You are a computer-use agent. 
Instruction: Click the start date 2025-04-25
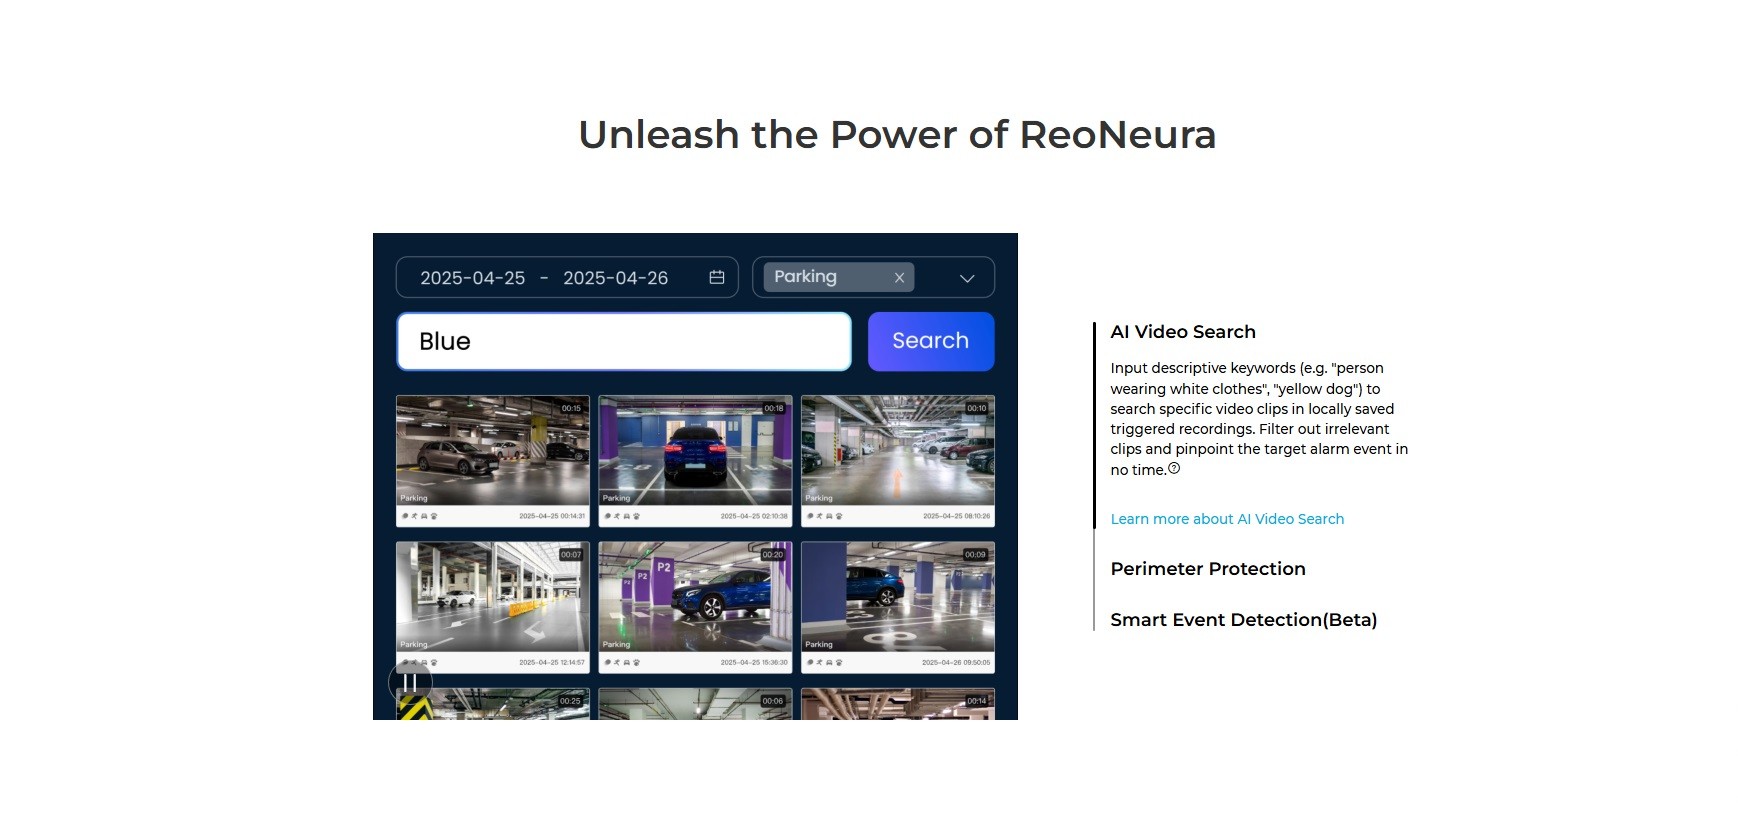coord(472,278)
